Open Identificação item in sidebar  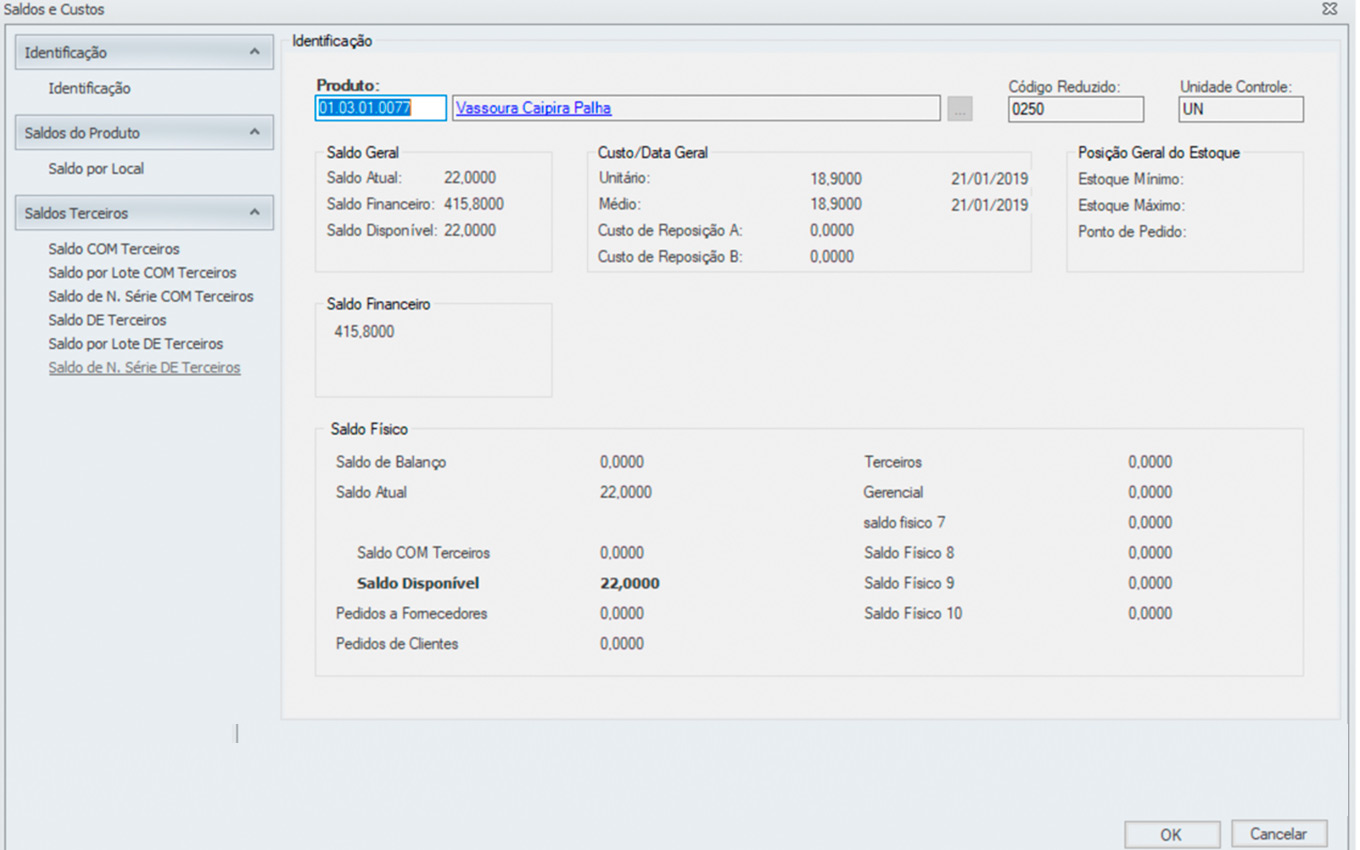click(x=89, y=89)
